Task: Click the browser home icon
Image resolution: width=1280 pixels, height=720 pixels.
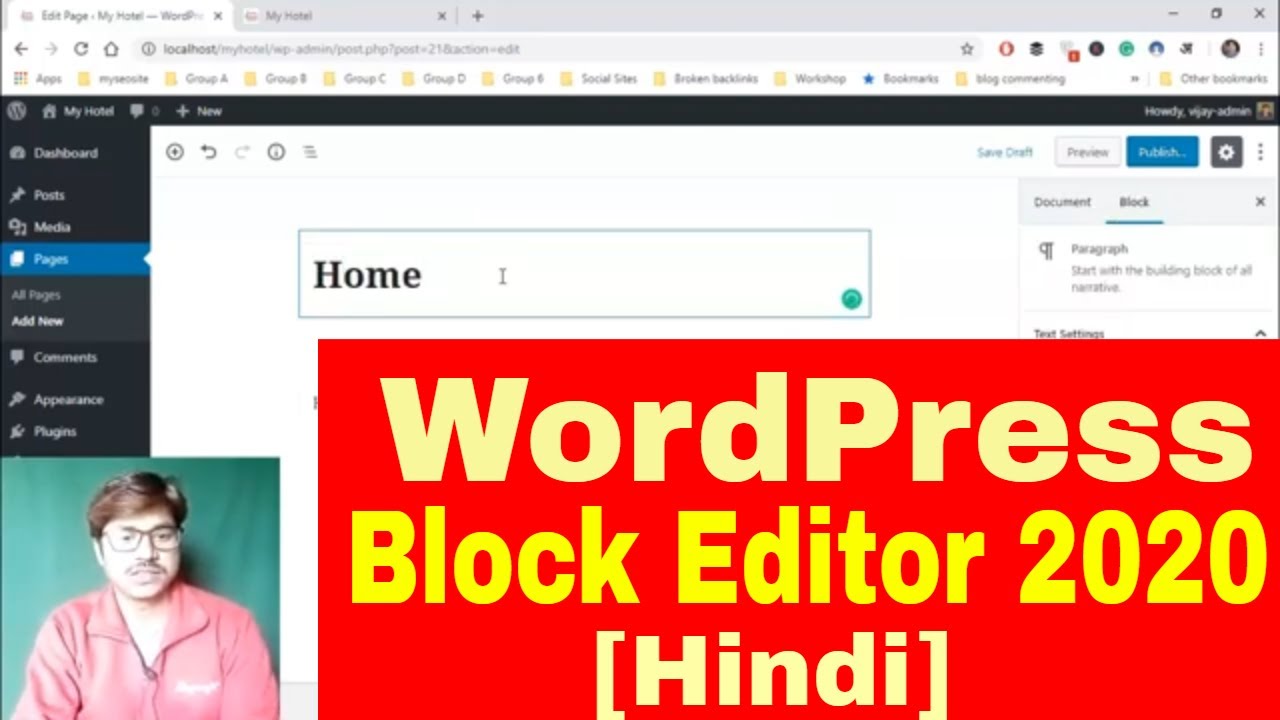Action: click(111, 49)
